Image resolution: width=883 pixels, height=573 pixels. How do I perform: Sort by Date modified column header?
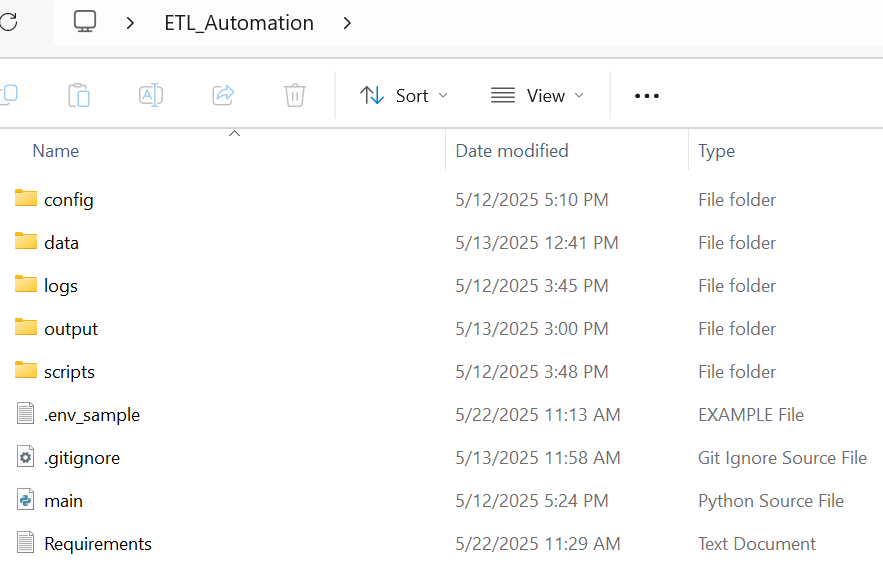(512, 151)
